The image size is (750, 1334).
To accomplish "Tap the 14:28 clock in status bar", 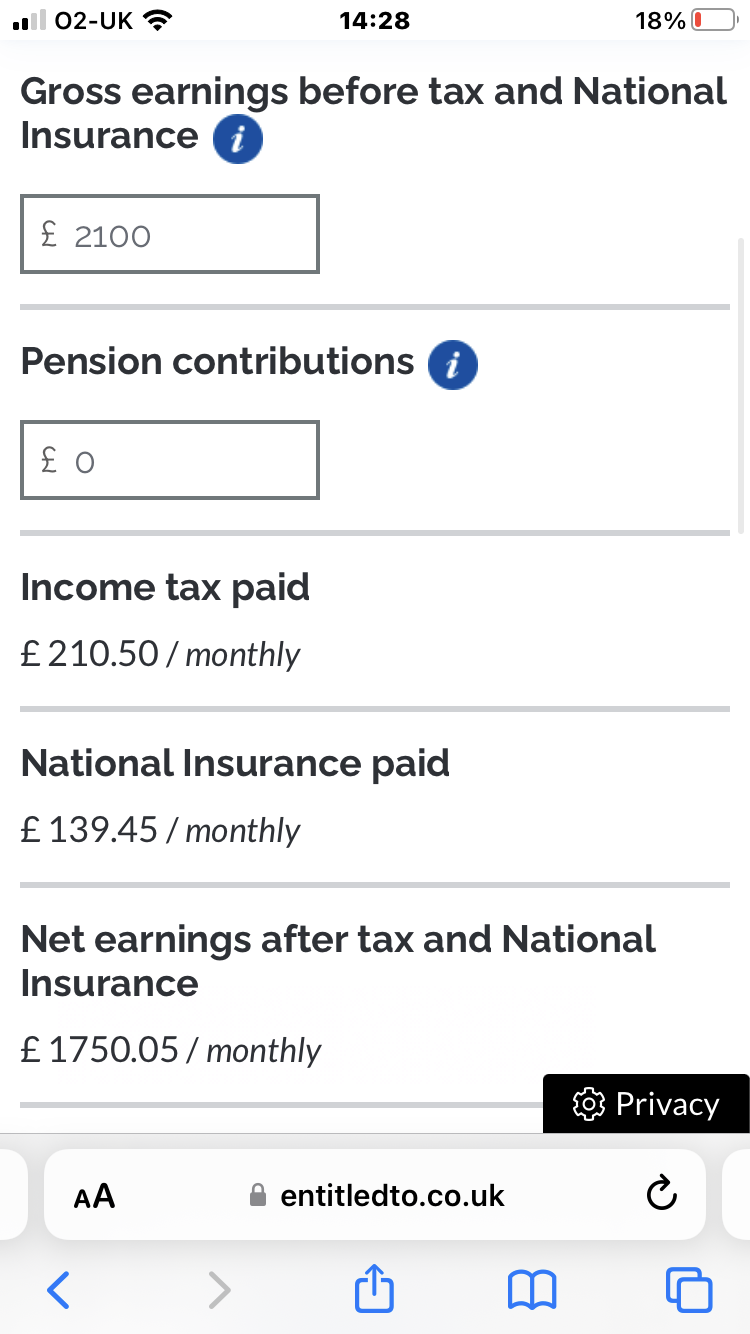I will 375,21.
